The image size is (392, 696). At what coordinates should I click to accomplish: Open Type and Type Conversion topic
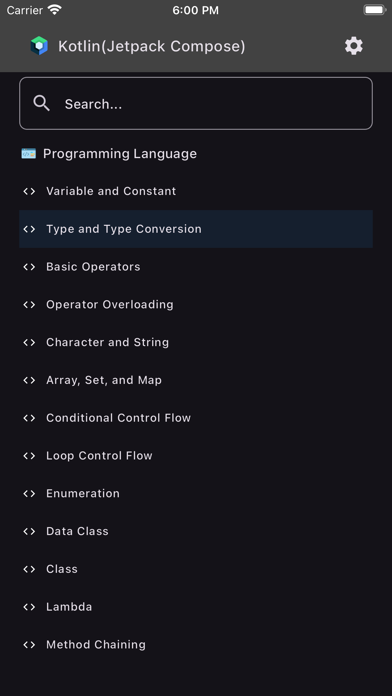pyautogui.click(x=196, y=229)
